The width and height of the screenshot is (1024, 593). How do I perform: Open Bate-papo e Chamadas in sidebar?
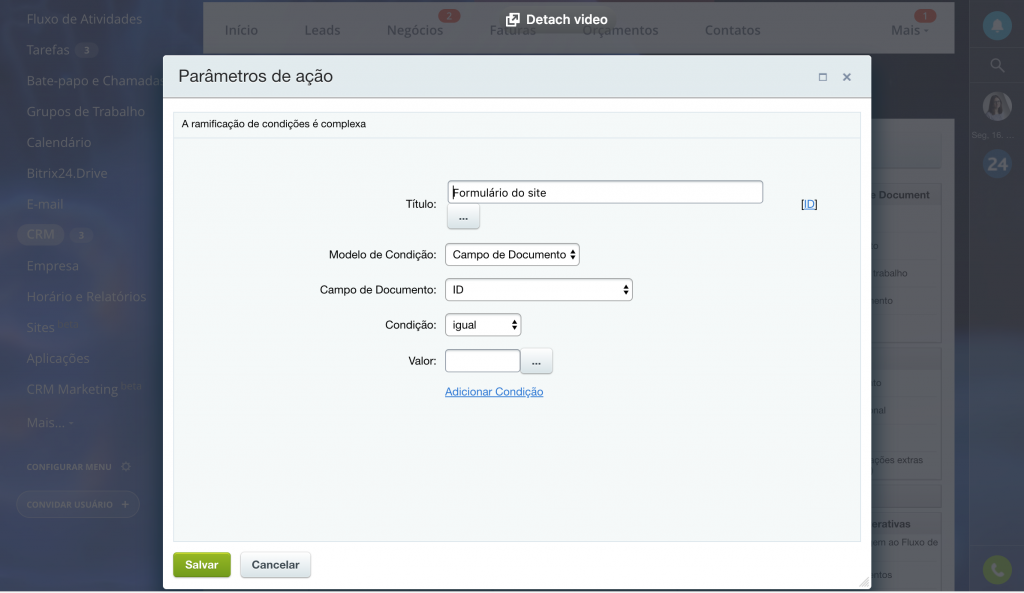(x=94, y=80)
